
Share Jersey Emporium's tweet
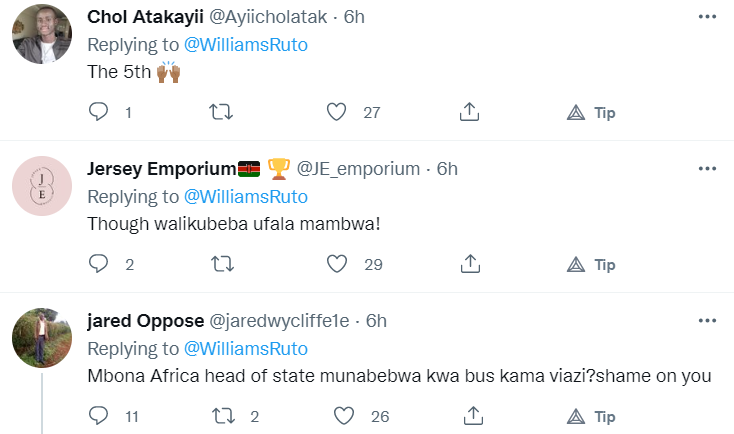click(x=469, y=264)
